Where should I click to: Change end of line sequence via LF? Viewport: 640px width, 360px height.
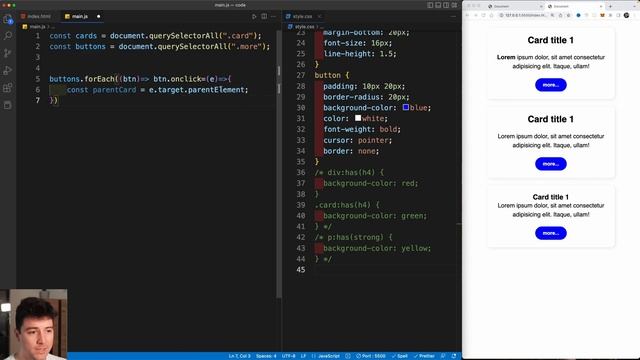pos(303,356)
